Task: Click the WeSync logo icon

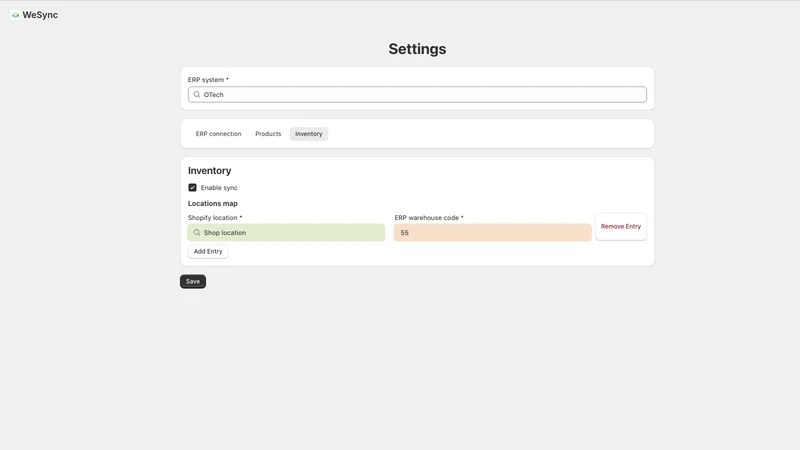Action: click(15, 15)
